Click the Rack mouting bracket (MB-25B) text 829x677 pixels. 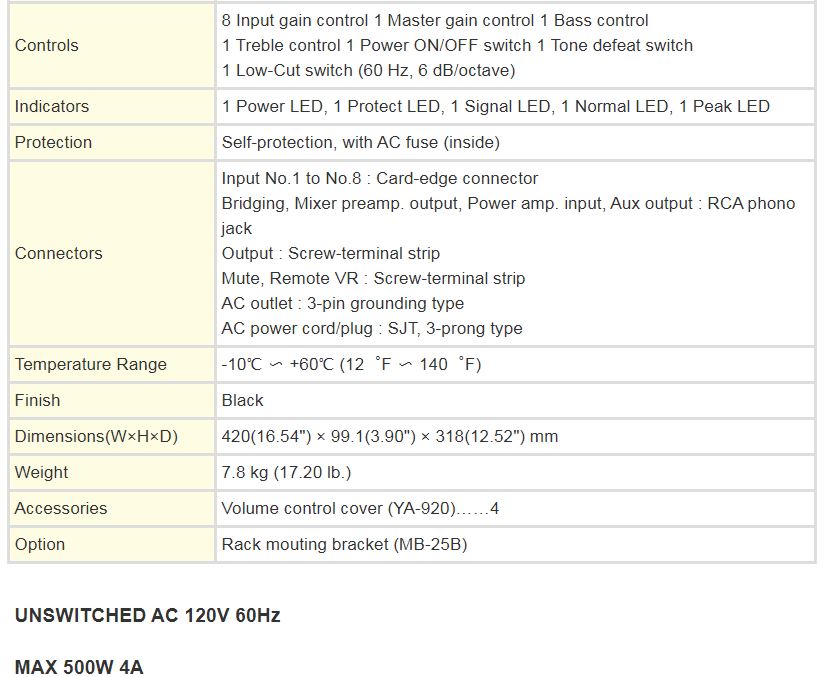point(344,544)
